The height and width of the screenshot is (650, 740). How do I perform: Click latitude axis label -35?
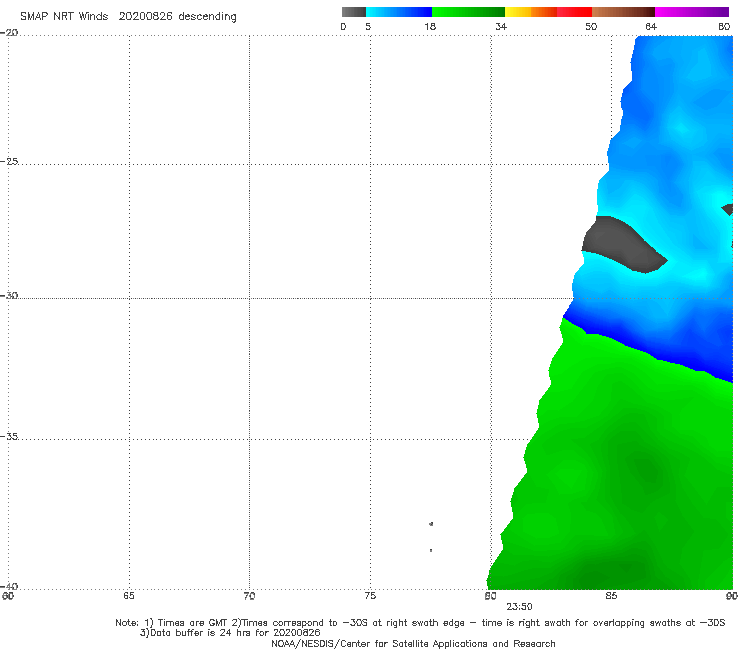[10, 436]
